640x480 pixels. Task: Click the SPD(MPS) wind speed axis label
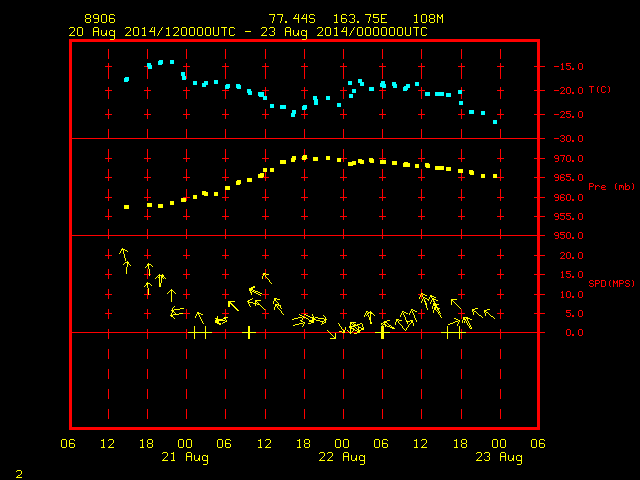coord(611,283)
